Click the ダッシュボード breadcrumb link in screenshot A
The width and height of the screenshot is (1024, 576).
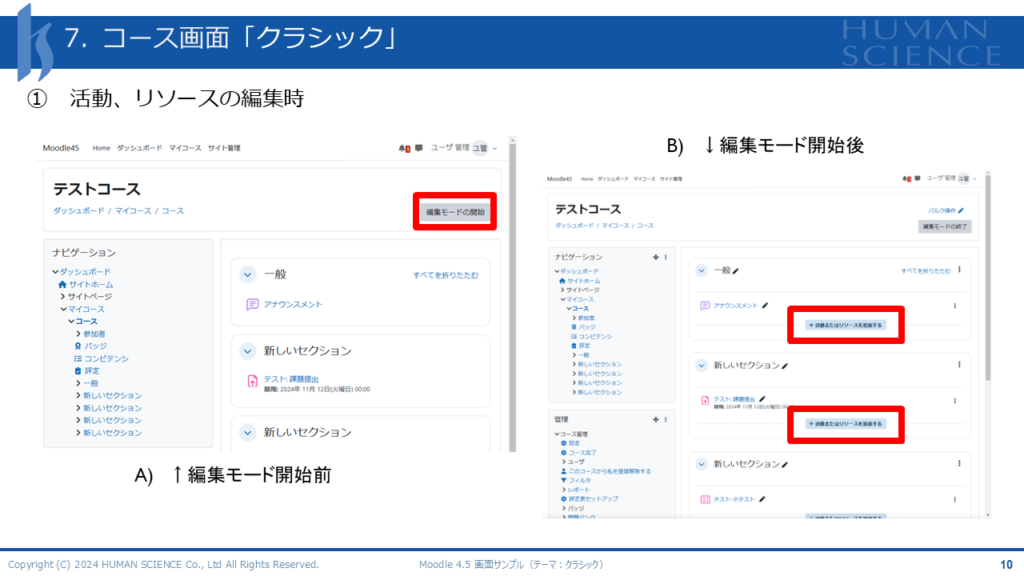pyautogui.click(x=78, y=211)
